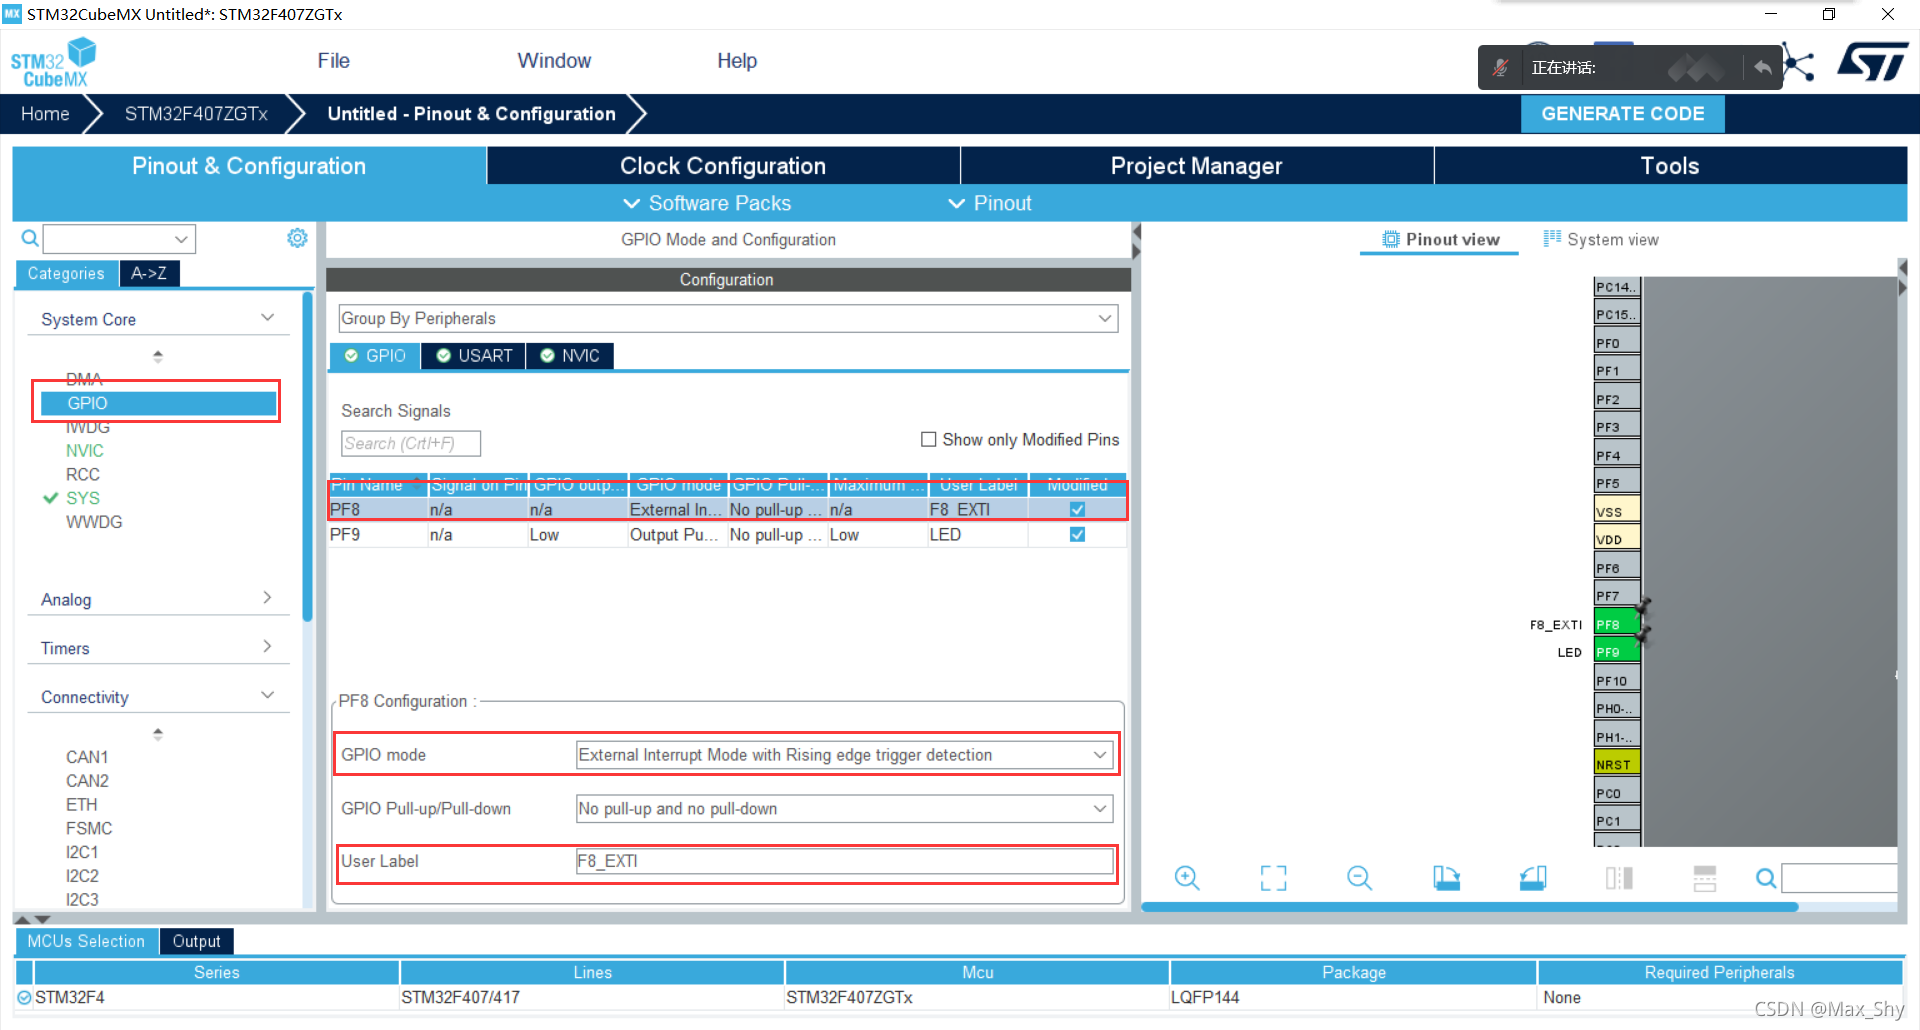Screen dimensions: 1920x1030
Task: Select NVIC in System Core list
Action: [85, 451]
